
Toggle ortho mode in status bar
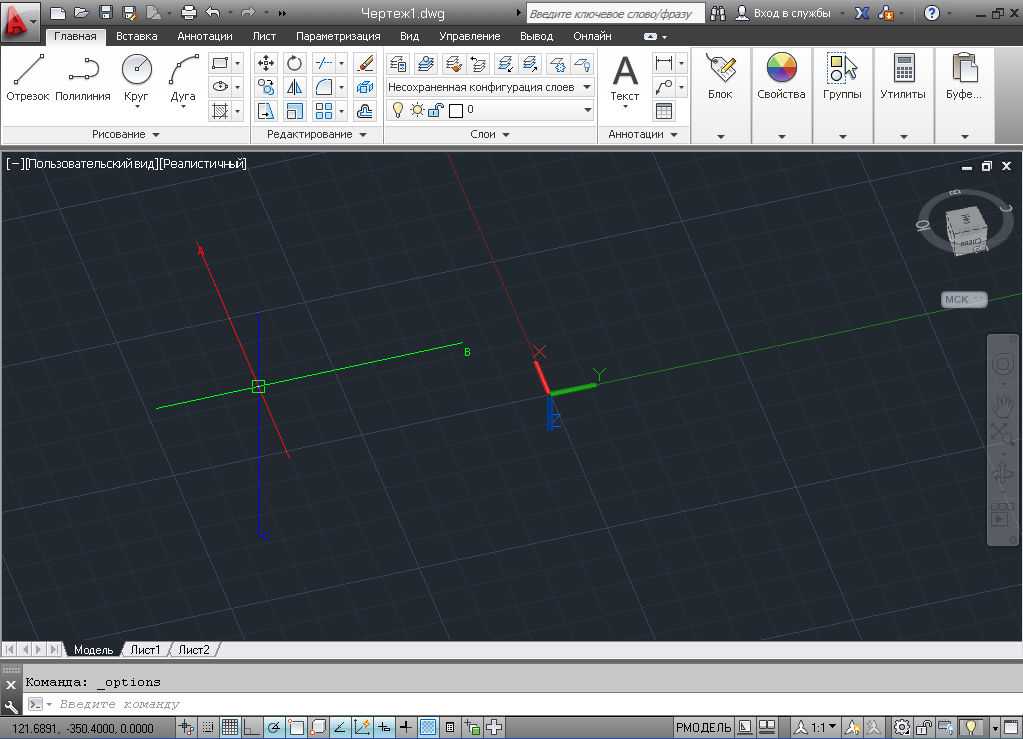coord(251,727)
